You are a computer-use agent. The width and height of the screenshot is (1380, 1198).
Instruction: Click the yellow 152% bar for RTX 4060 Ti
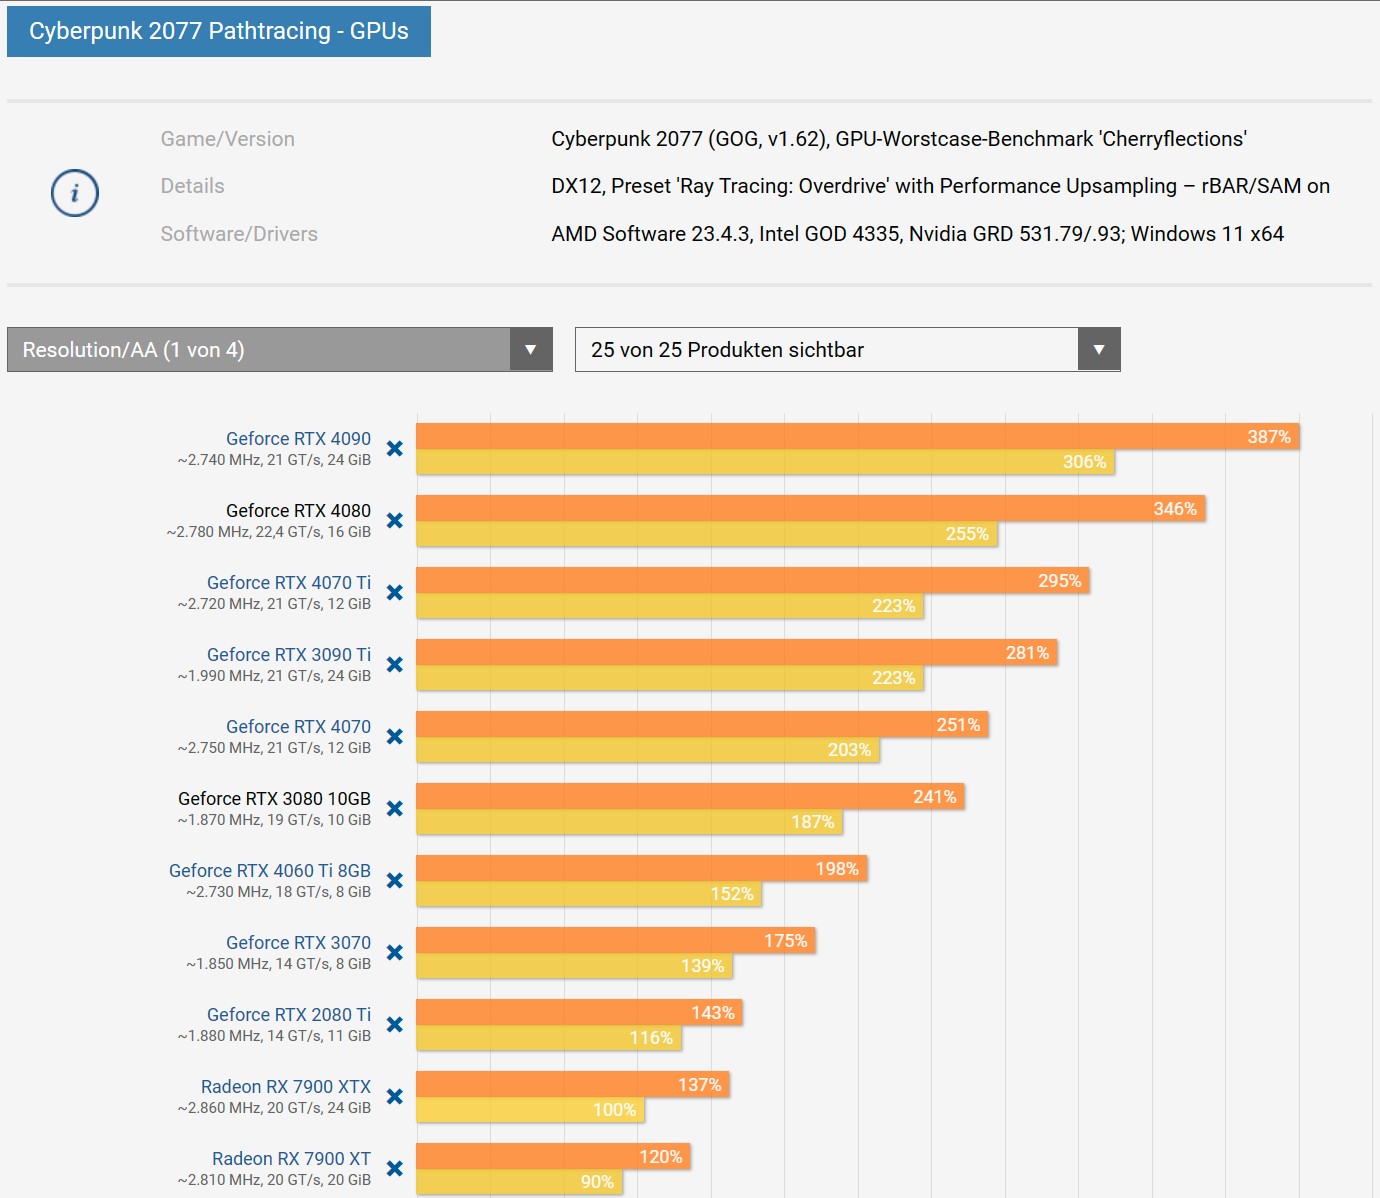589,894
